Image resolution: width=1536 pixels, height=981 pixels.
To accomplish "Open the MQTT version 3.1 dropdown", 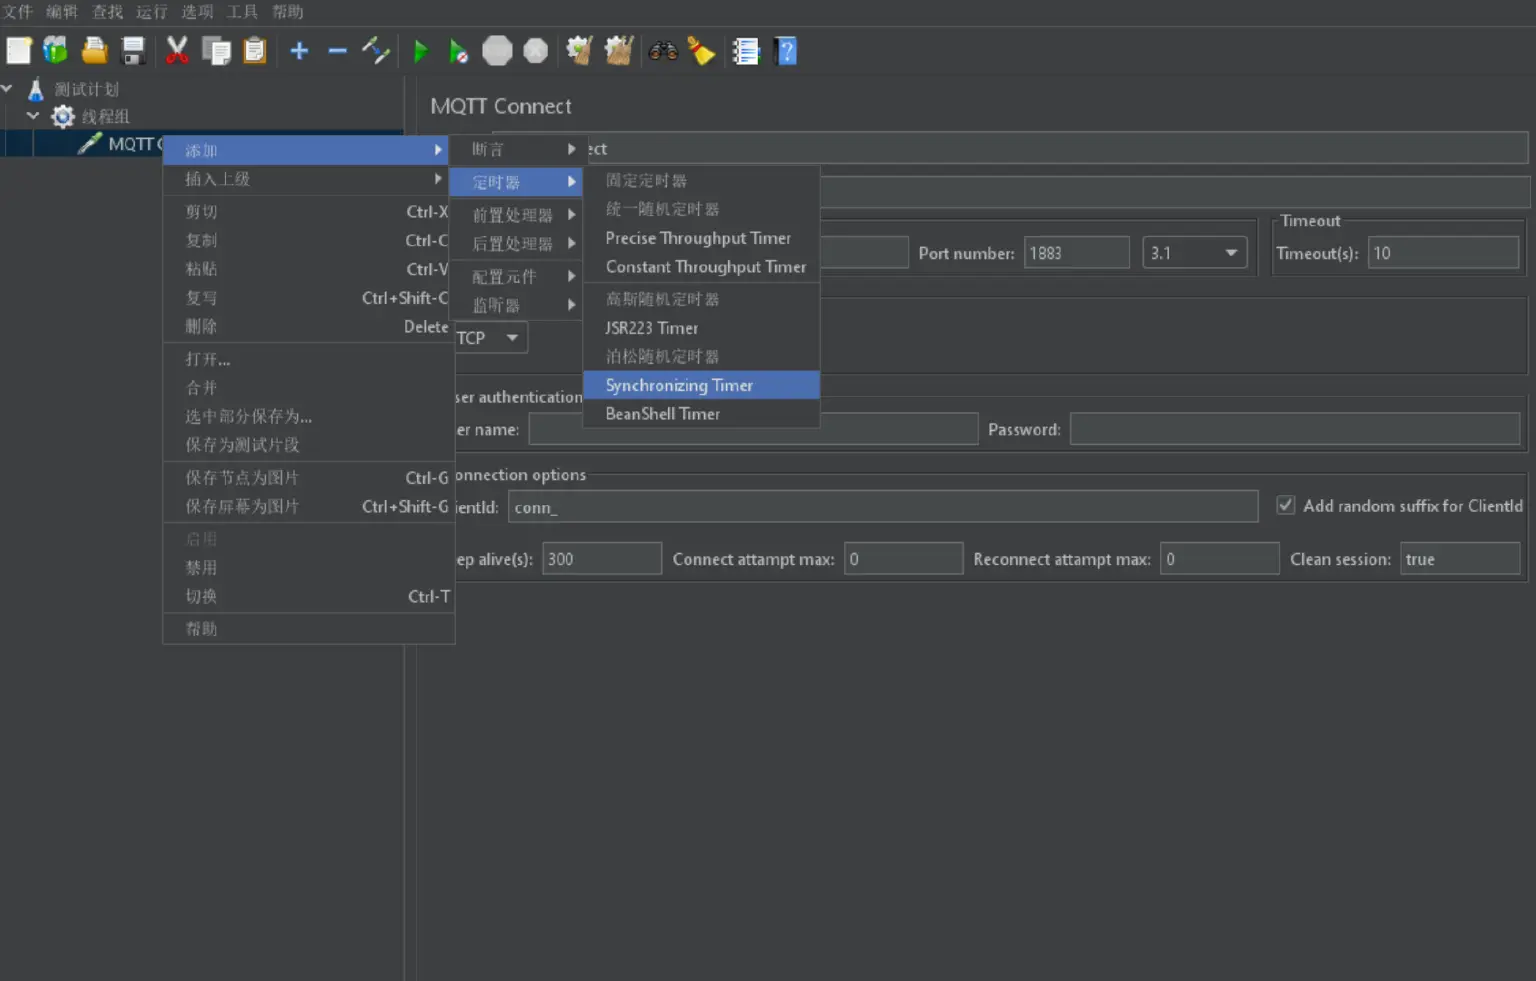I will 1194,253.
